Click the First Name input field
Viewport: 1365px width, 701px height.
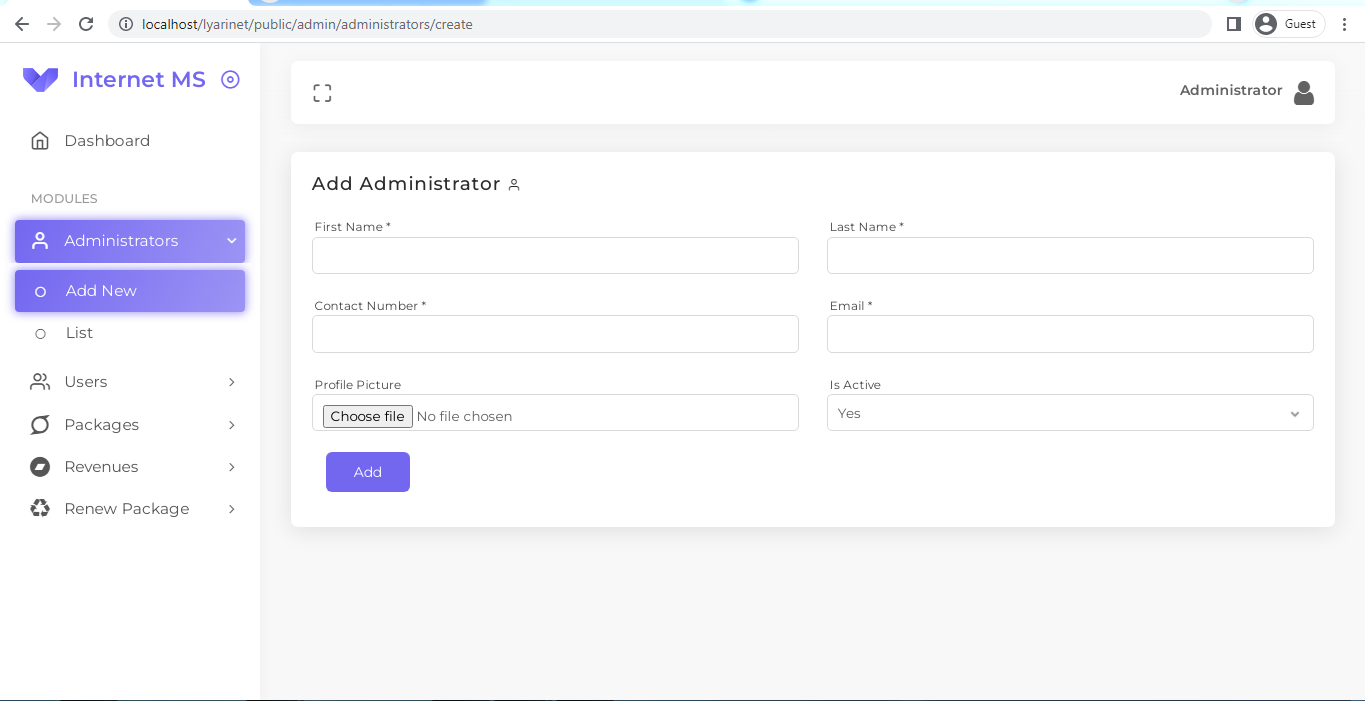[555, 255]
